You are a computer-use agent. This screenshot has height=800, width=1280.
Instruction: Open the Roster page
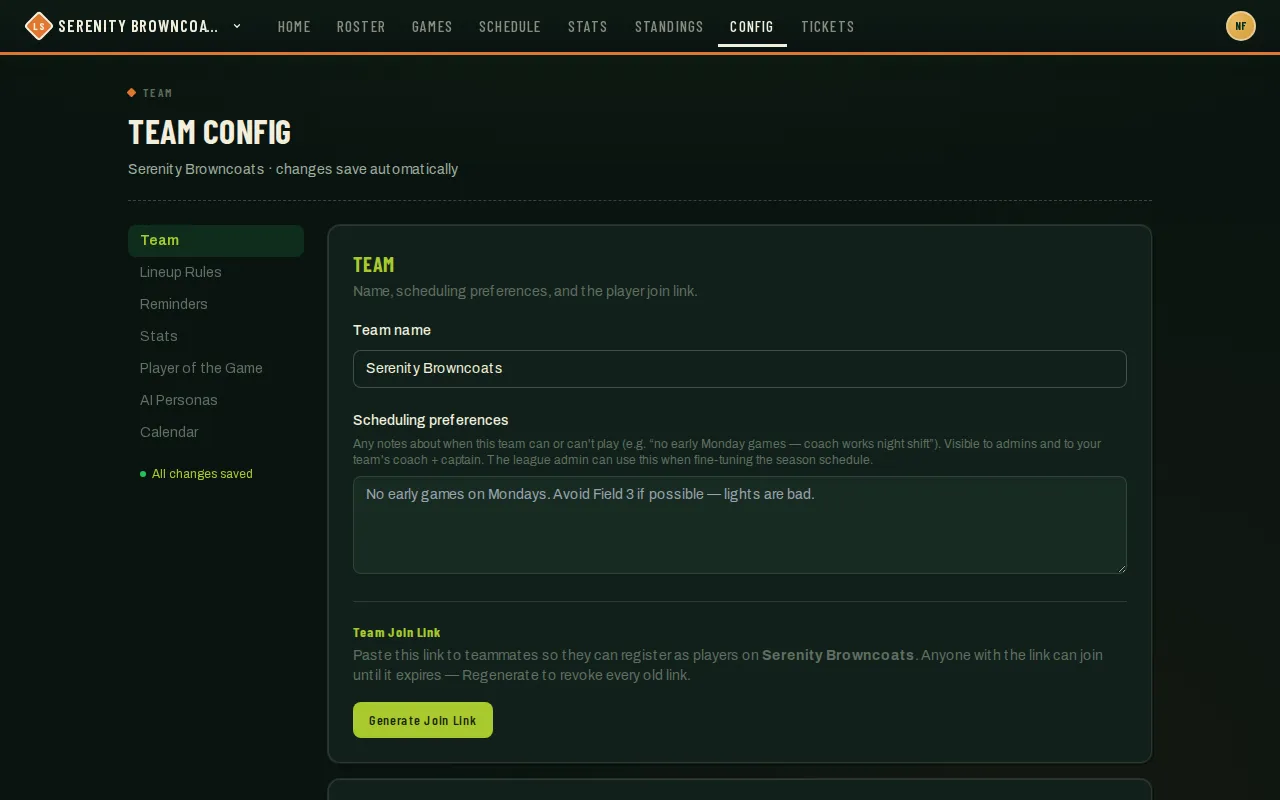pyautogui.click(x=361, y=27)
